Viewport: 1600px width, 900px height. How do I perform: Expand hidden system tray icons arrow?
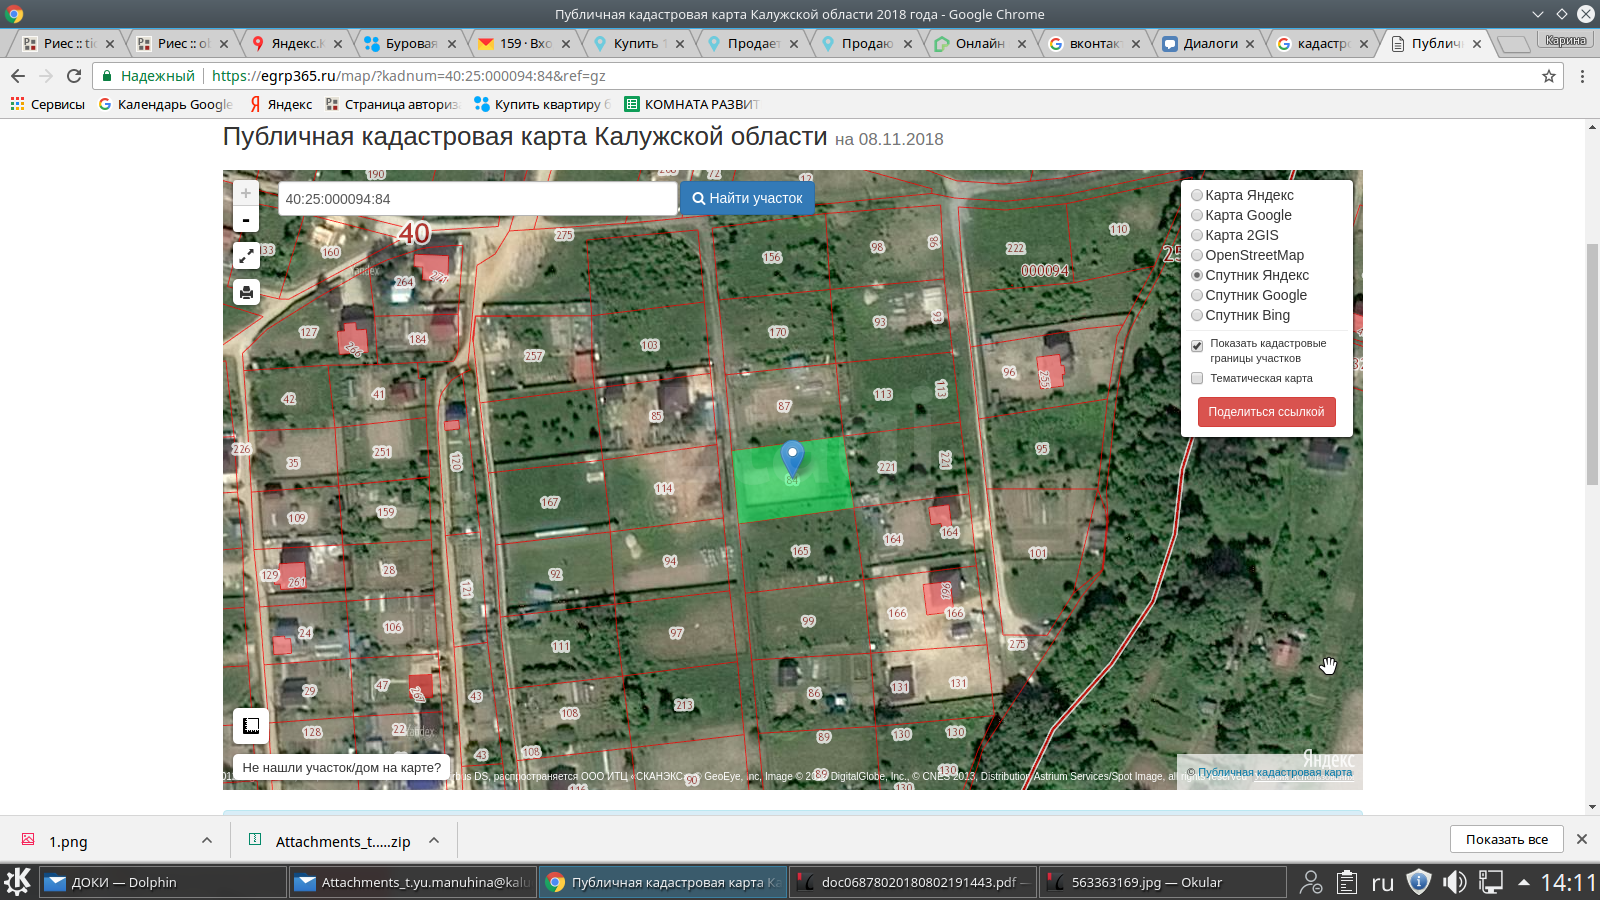pos(1524,882)
